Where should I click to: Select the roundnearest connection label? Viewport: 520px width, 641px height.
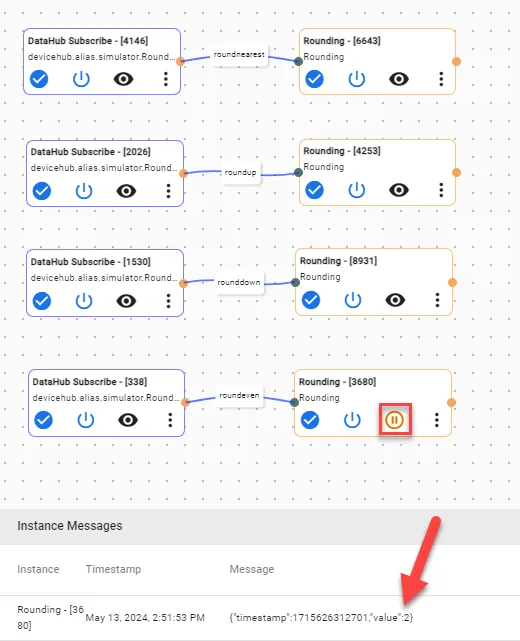click(239, 55)
